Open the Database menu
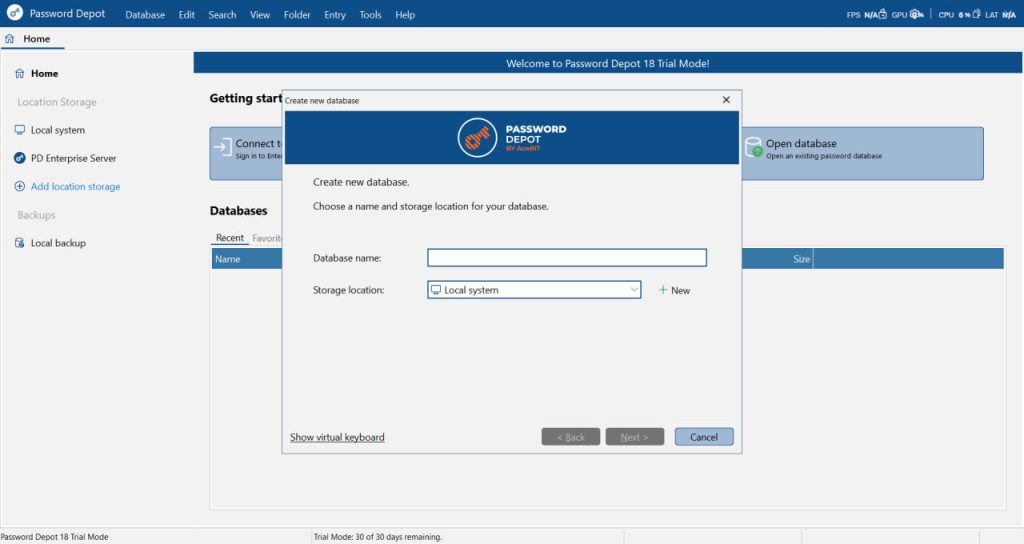Viewport: 1024px width, 544px height. [145, 14]
